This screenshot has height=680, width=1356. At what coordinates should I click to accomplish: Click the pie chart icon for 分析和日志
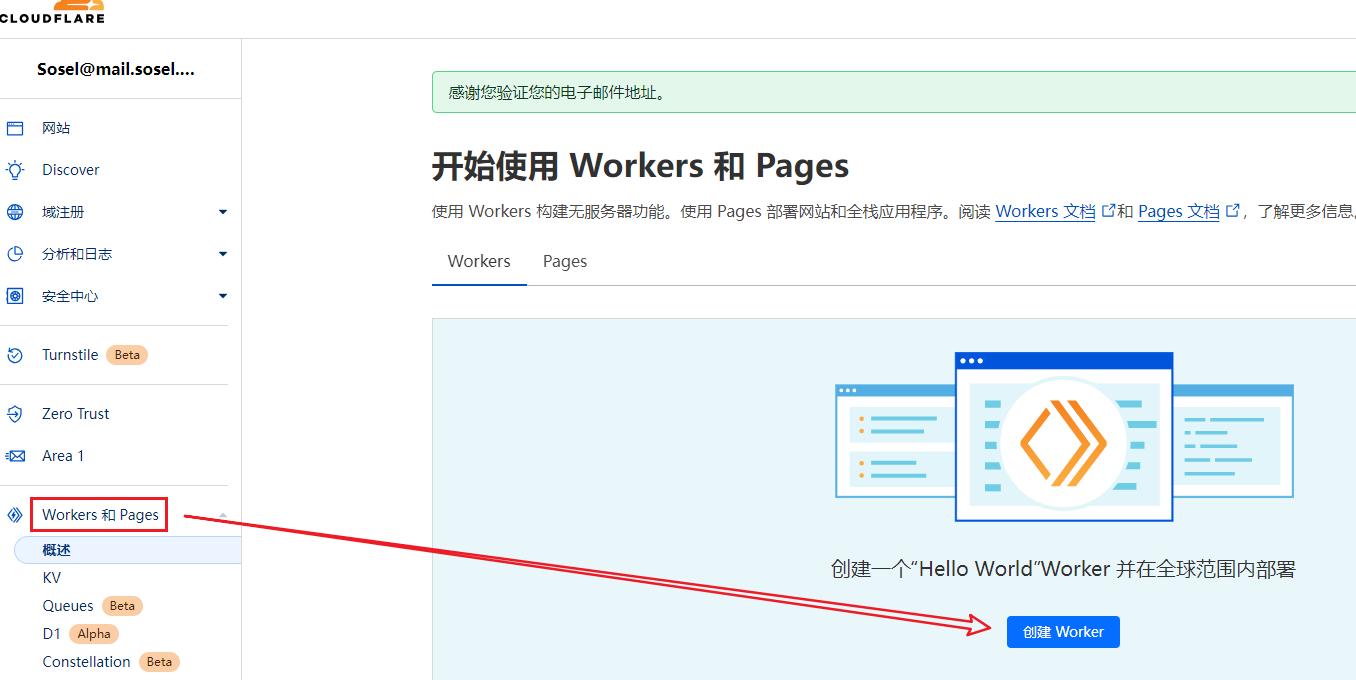pos(15,254)
